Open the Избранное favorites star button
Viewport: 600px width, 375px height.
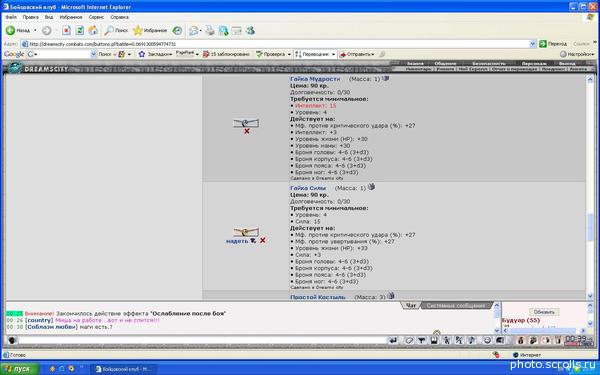(x=150, y=30)
